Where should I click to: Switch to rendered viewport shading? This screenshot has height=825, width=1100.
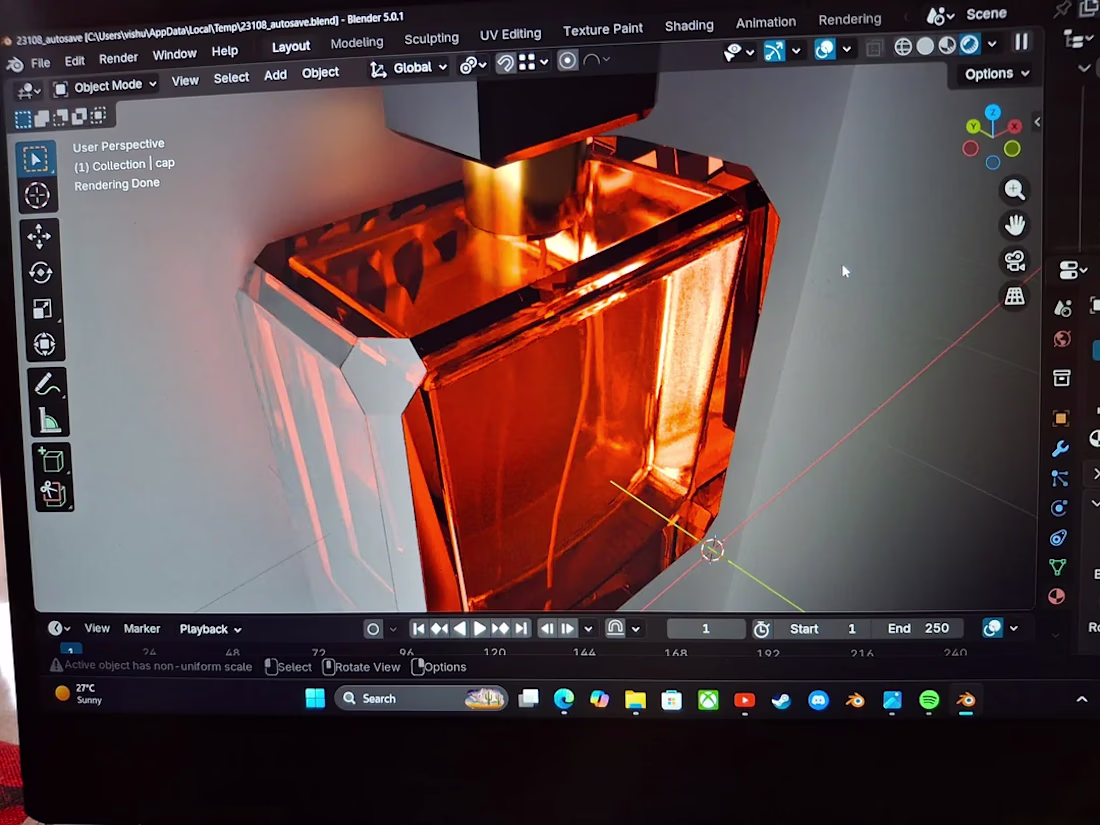pos(970,45)
